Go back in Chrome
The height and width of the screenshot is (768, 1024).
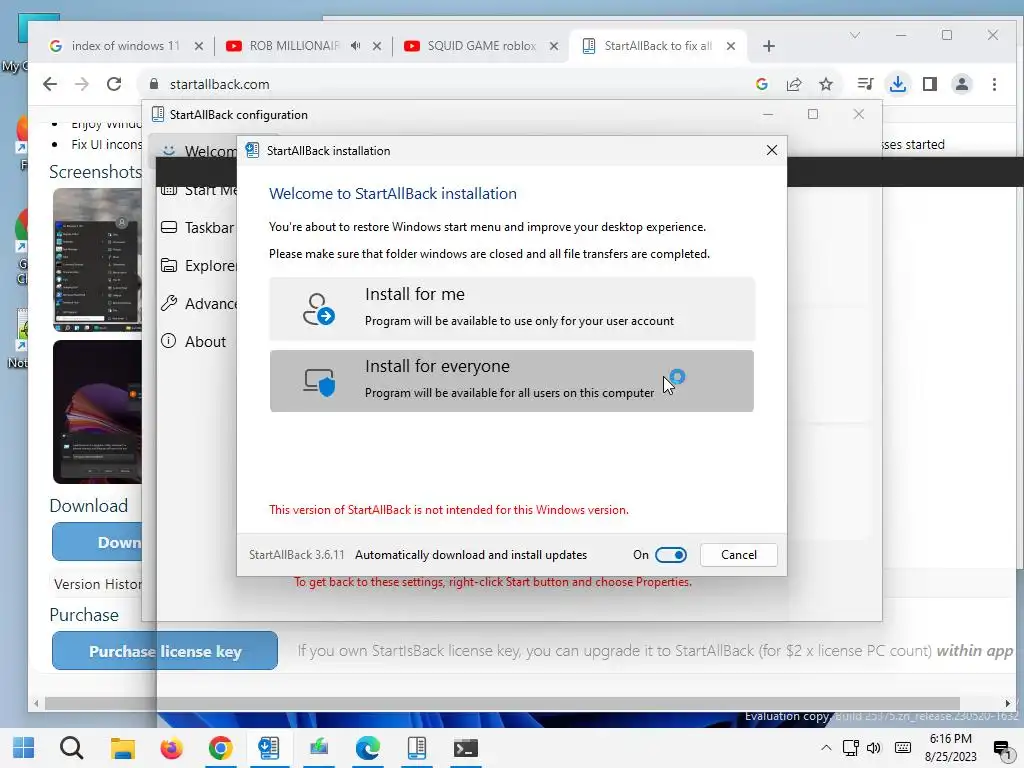pos(50,84)
